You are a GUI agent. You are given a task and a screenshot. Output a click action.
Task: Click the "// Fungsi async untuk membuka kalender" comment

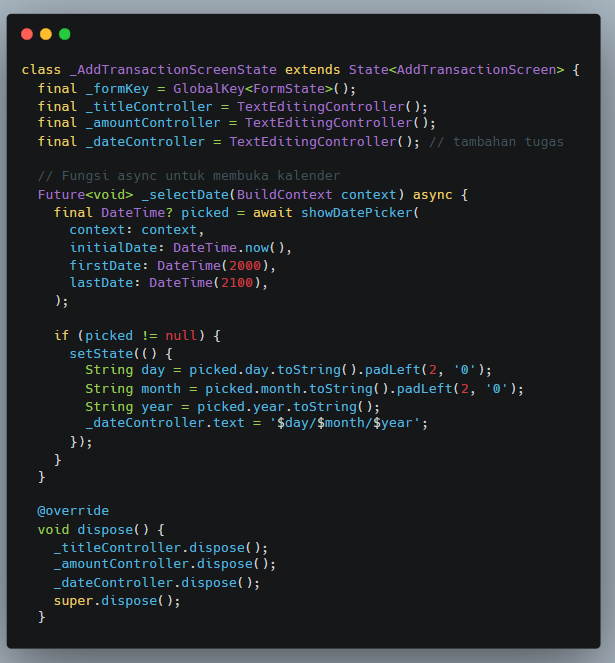189,175
